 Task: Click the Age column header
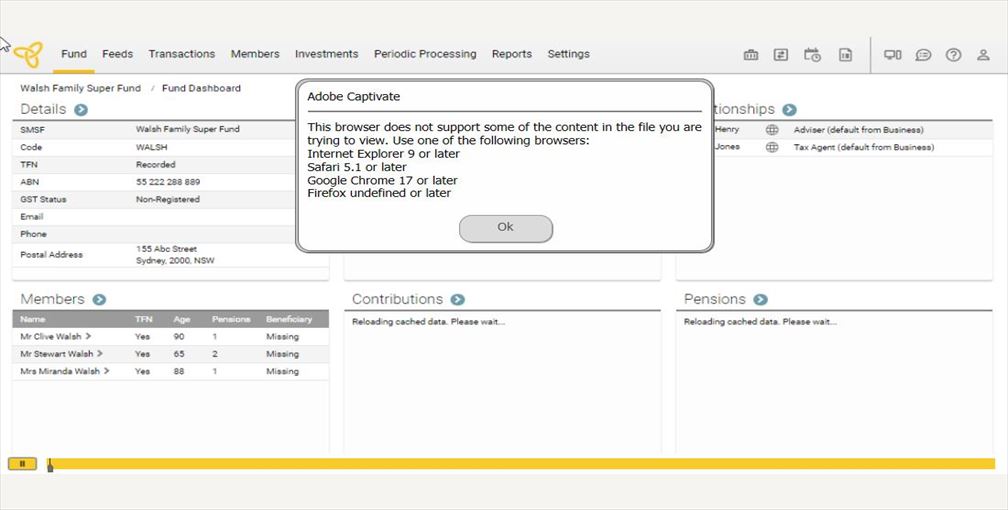[181, 319]
